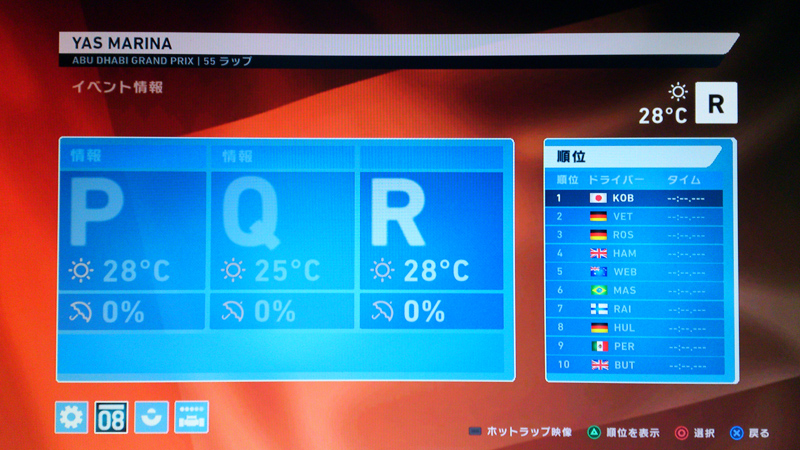Viewport: 800px width, 450px height.
Task: Click the umbrella rain icon in Practice panel
Action: [81, 311]
